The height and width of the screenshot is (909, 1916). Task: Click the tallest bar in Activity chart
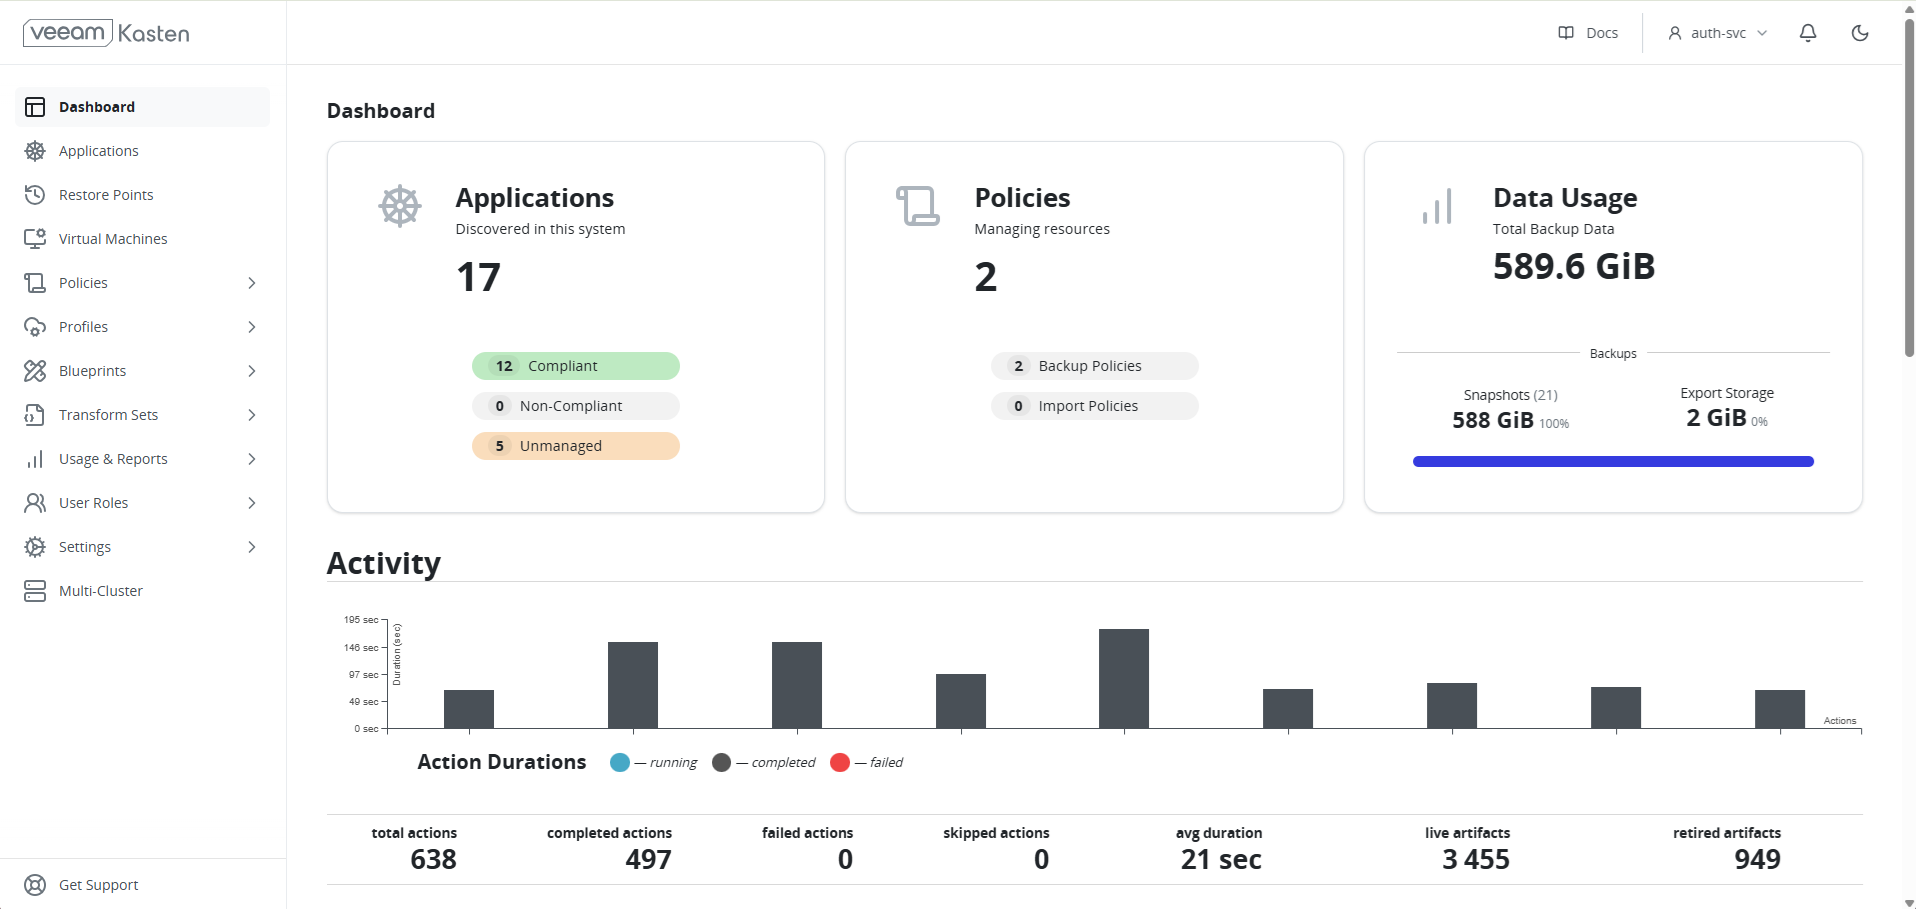(x=1123, y=678)
